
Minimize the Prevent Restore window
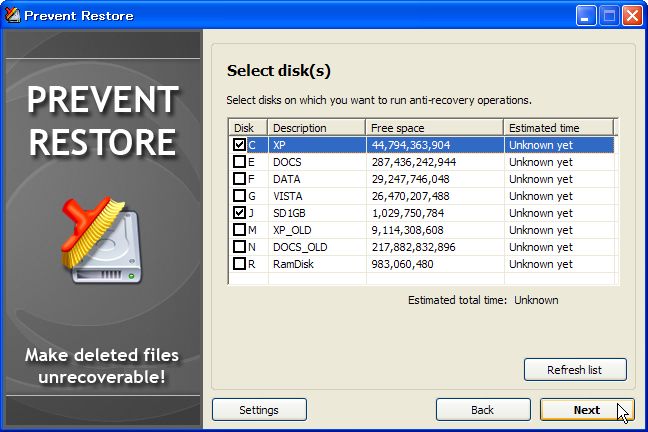tap(585, 16)
